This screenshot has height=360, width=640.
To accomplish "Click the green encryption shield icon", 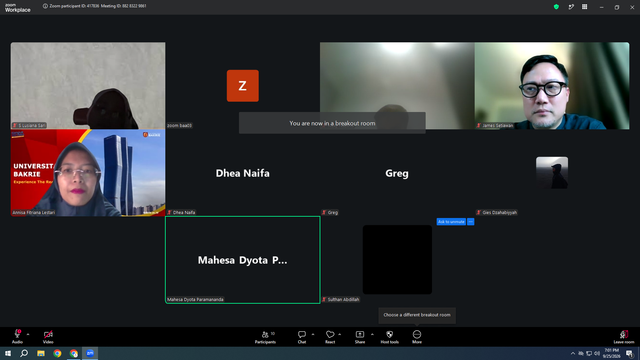I will click(556, 7).
